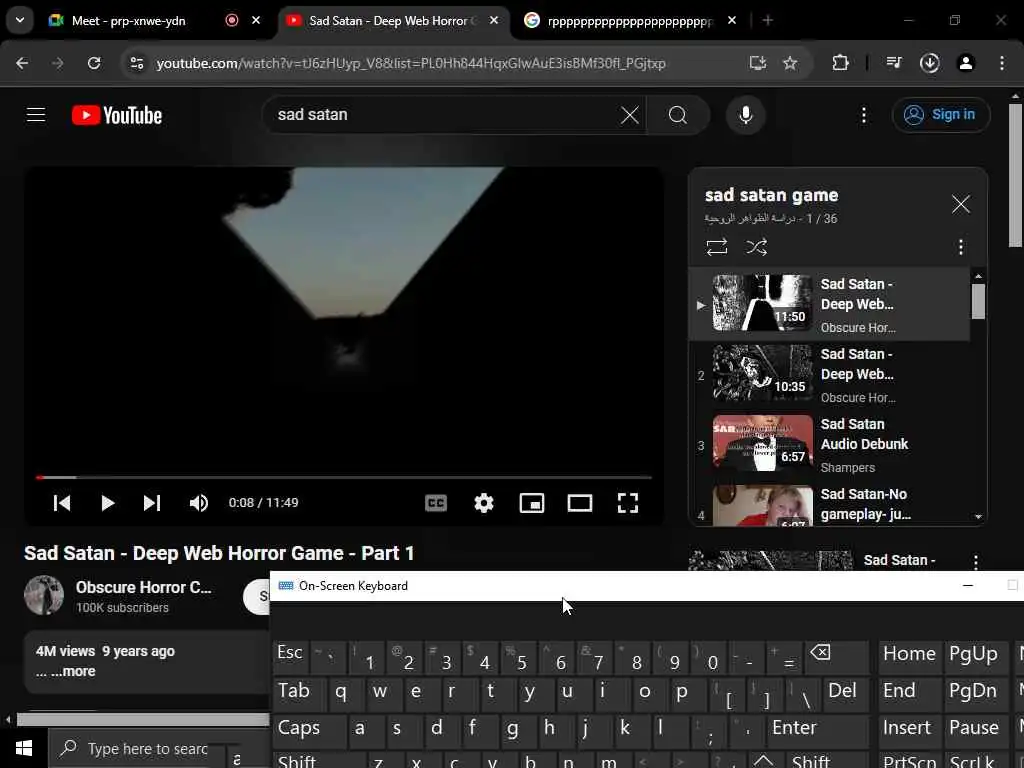The height and width of the screenshot is (768, 1024).
Task: Sign in to YouTube
Action: [x=940, y=115]
